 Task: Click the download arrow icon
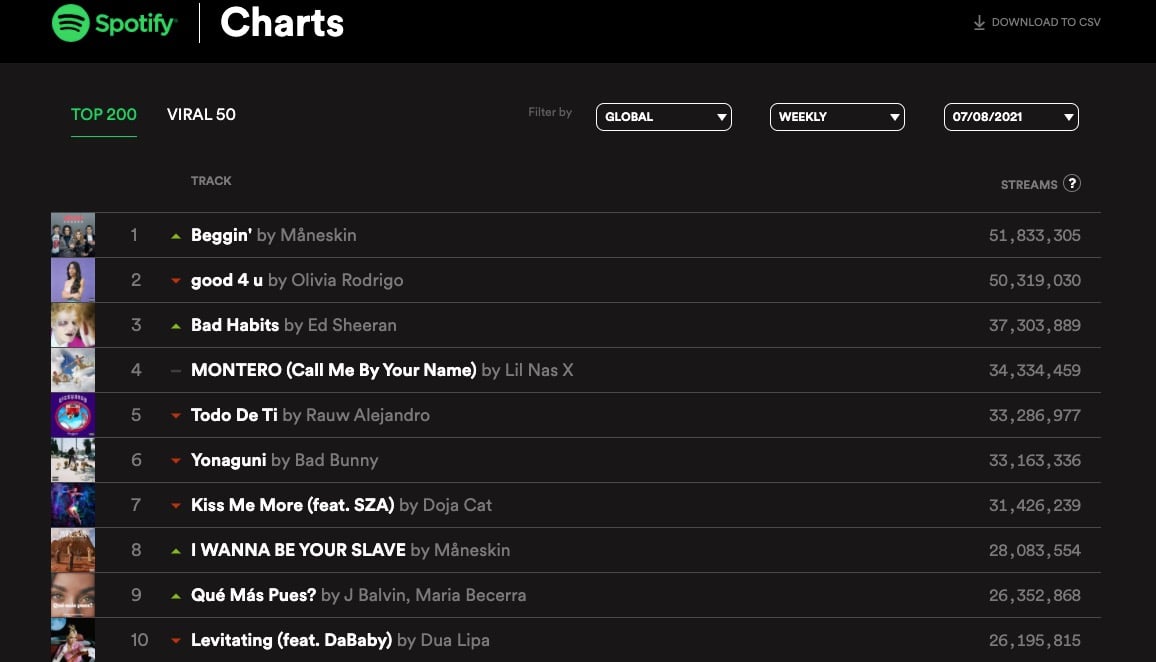979,22
